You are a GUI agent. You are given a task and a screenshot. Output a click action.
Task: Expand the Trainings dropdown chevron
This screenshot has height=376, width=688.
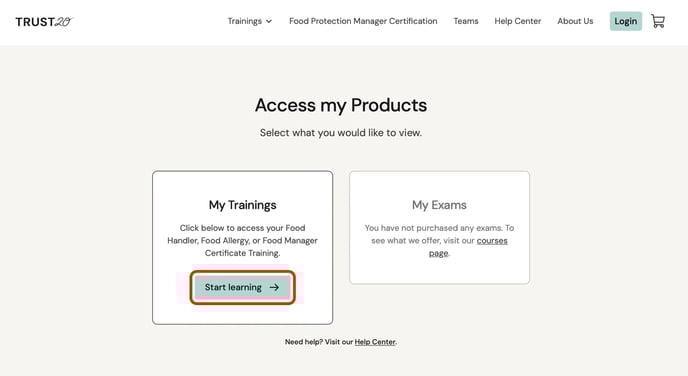click(x=269, y=21)
